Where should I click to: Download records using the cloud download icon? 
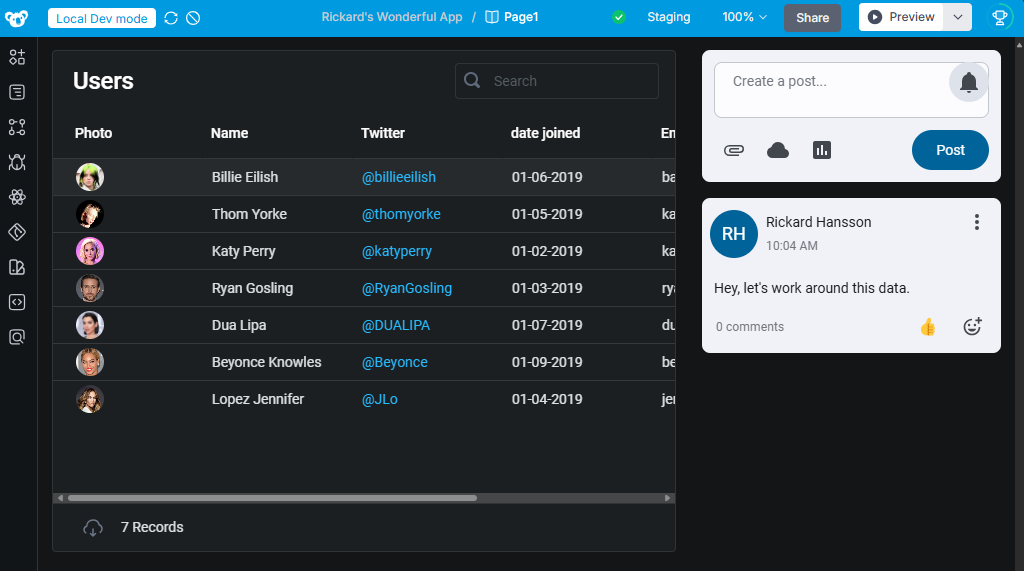pyautogui.click(x=93, y=527)
